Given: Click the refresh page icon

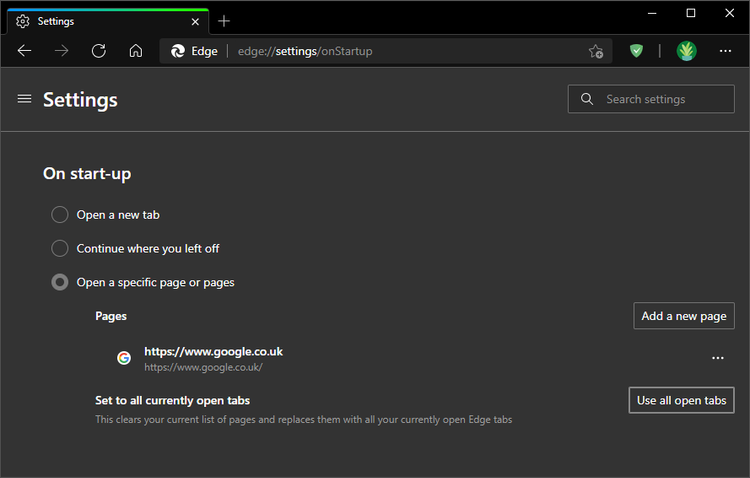Looking at the screenshot, I should coord(98,51).
